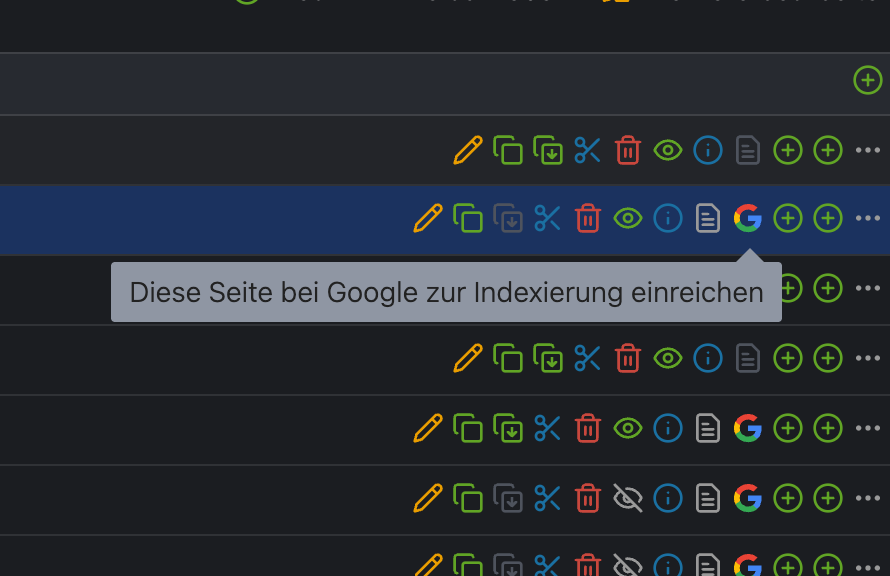890x576 pixels.
Task: Click the topmost pencil edit icon
Action: [x=468, y=150]
